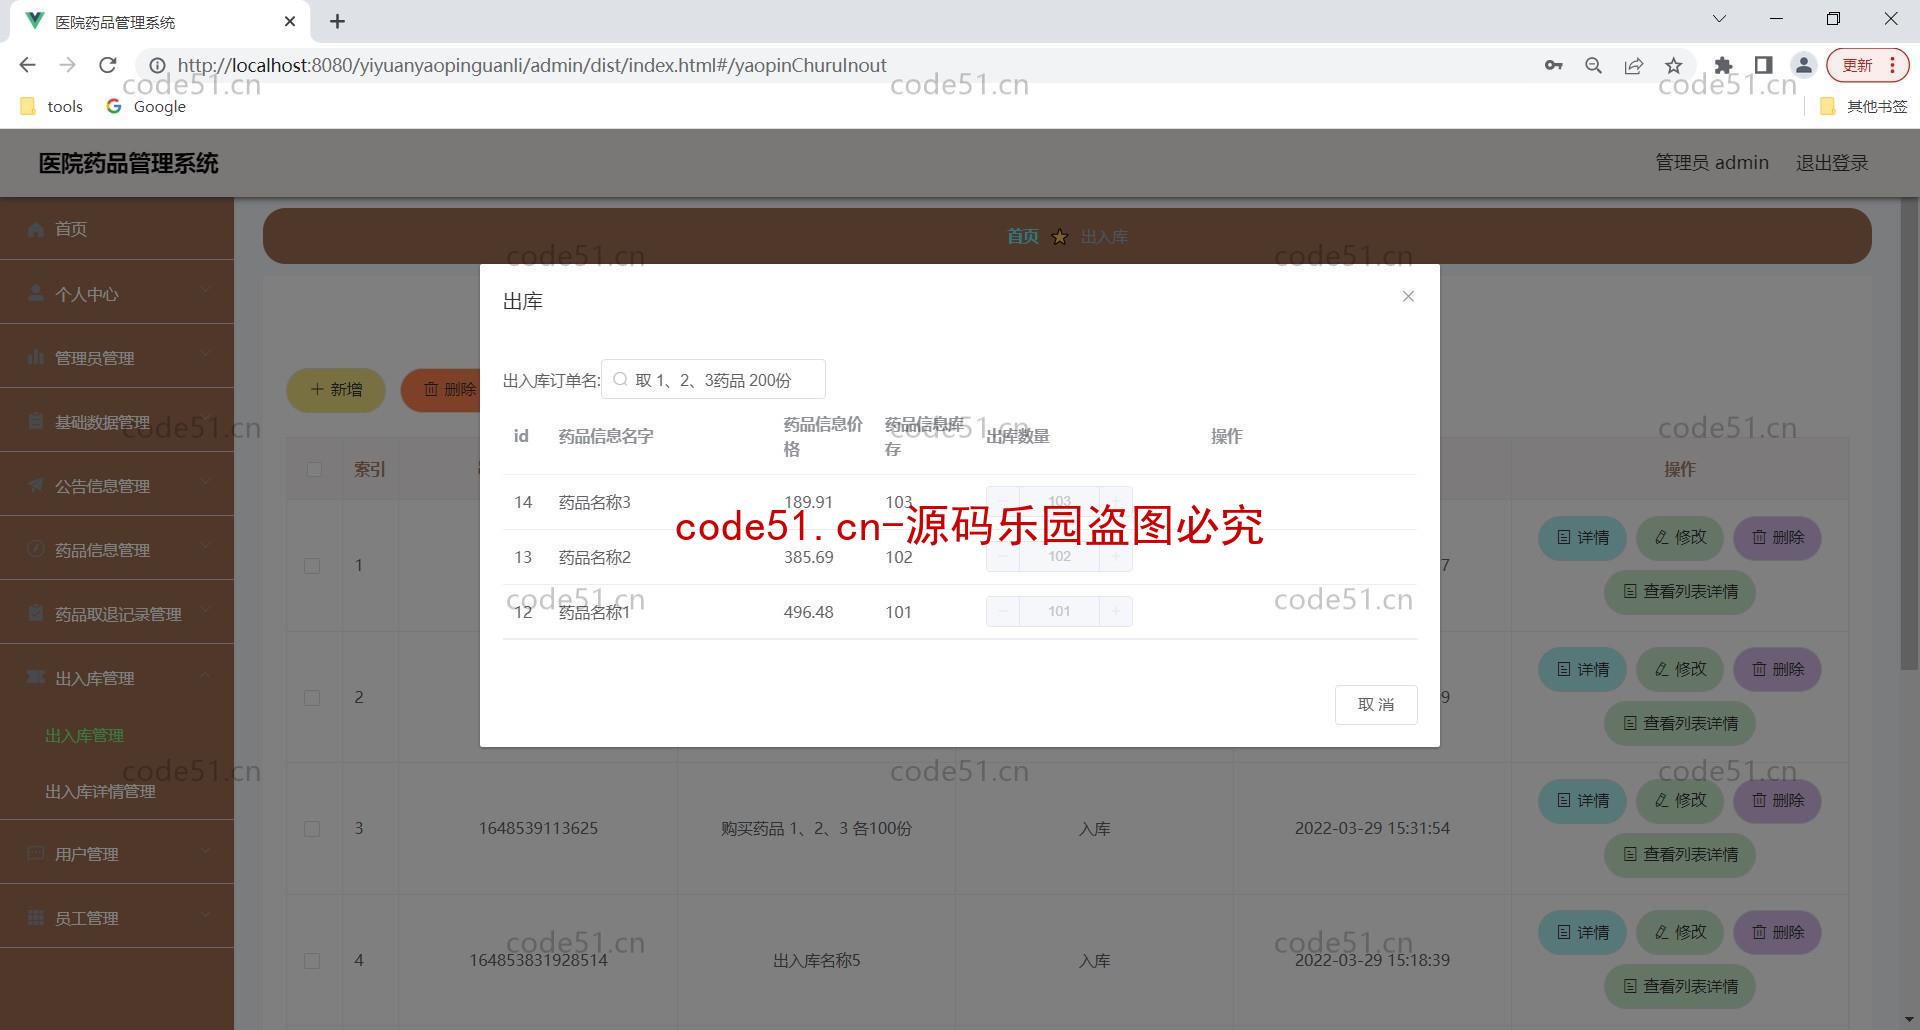Click 修改 button for row 2
This screenshot has width=1920, height=1030.
click(x=1680, y=669)
